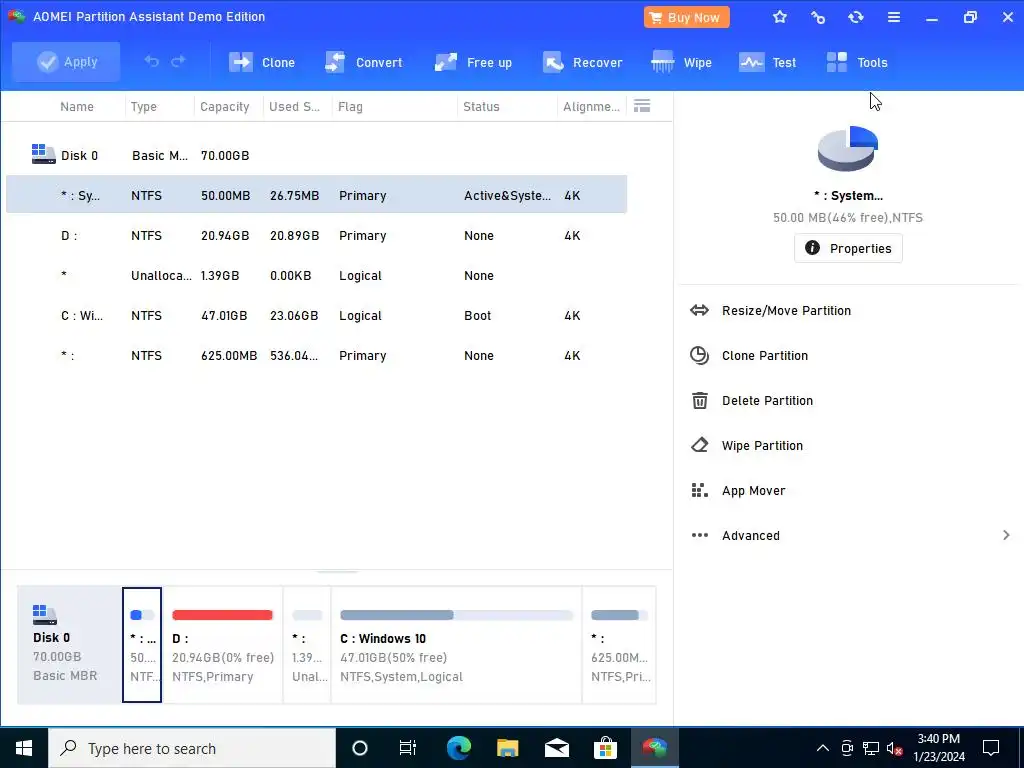This screenshot has width=1024, height=768.
Task: Click the Delete Partition trash icon
Action: pos(699,400)
